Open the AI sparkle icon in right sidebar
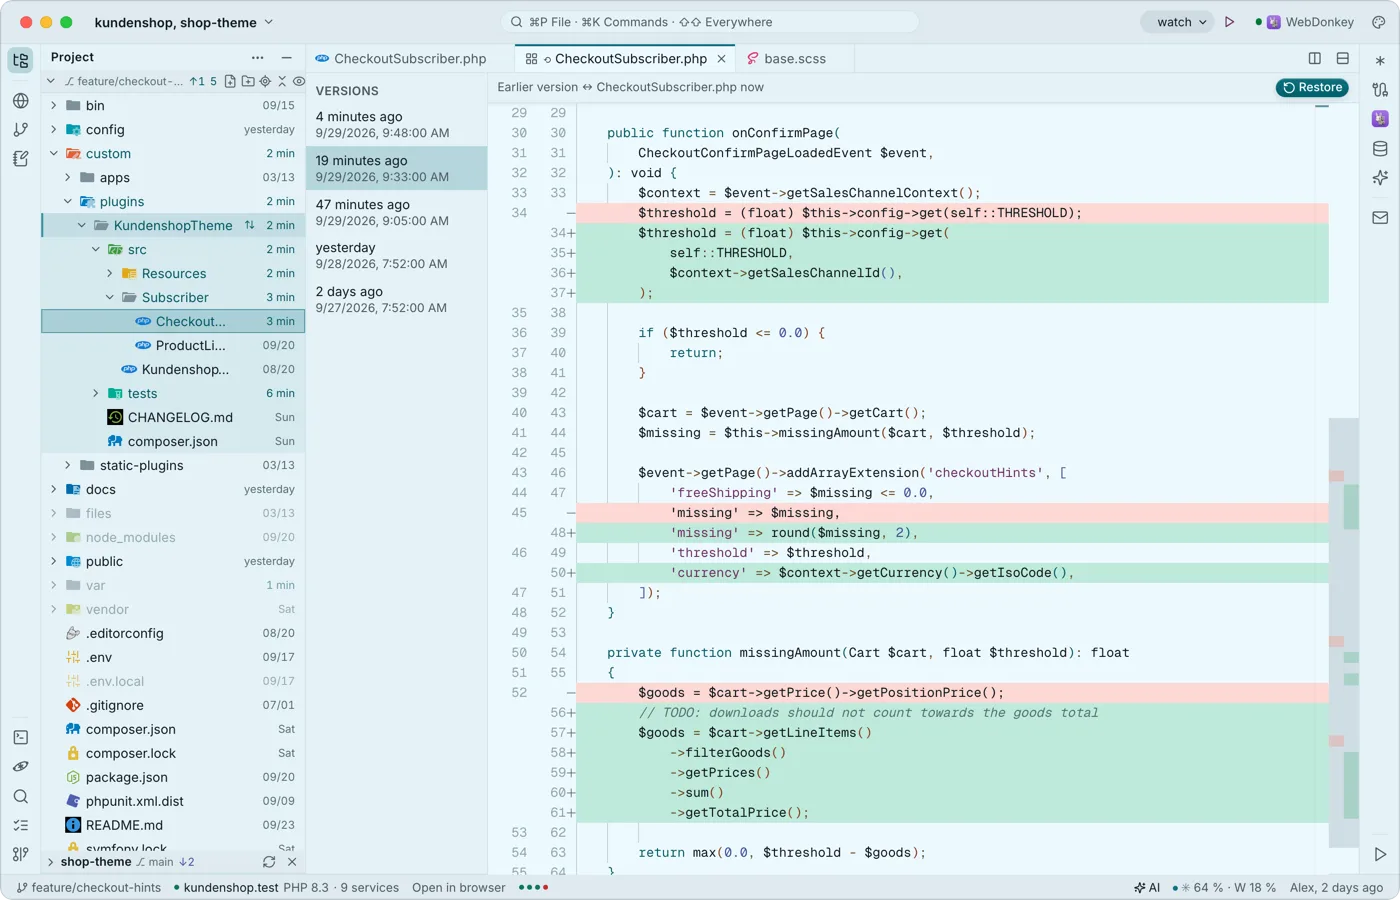The width and height of the screenshot is (1400, 900). pos(1380,178)
